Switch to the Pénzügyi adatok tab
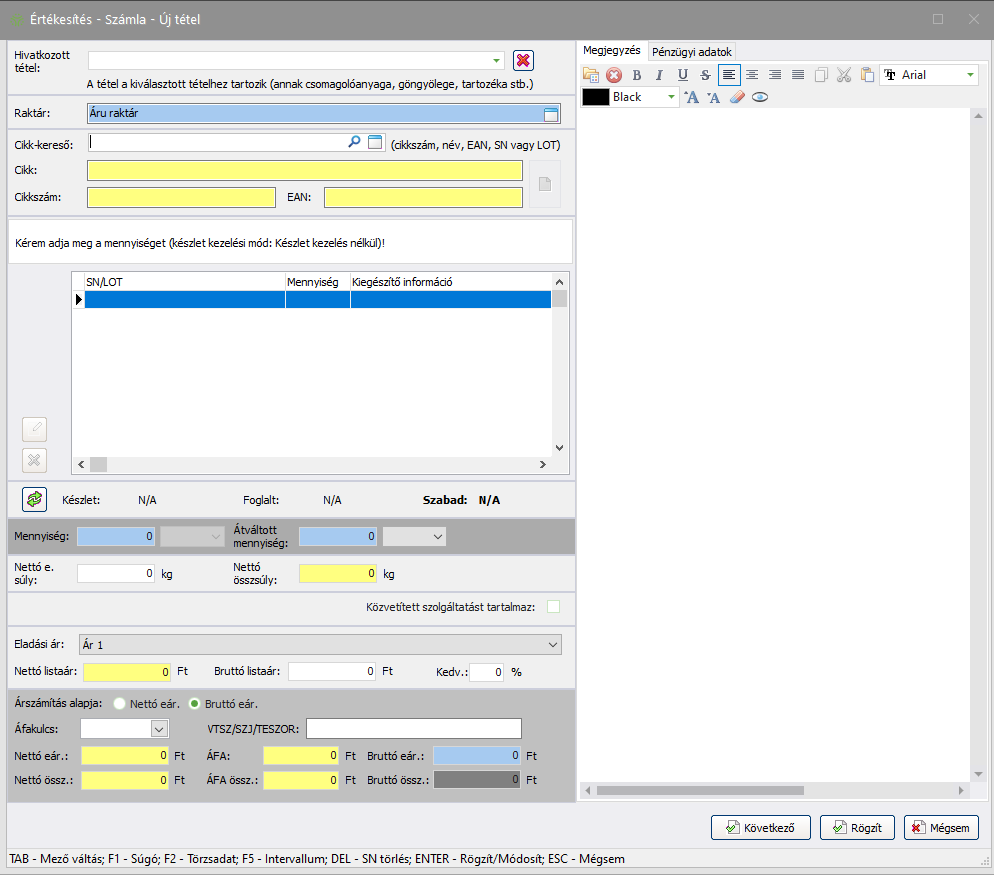The height and width of the screenshot is (875, 994). point(693,52)
